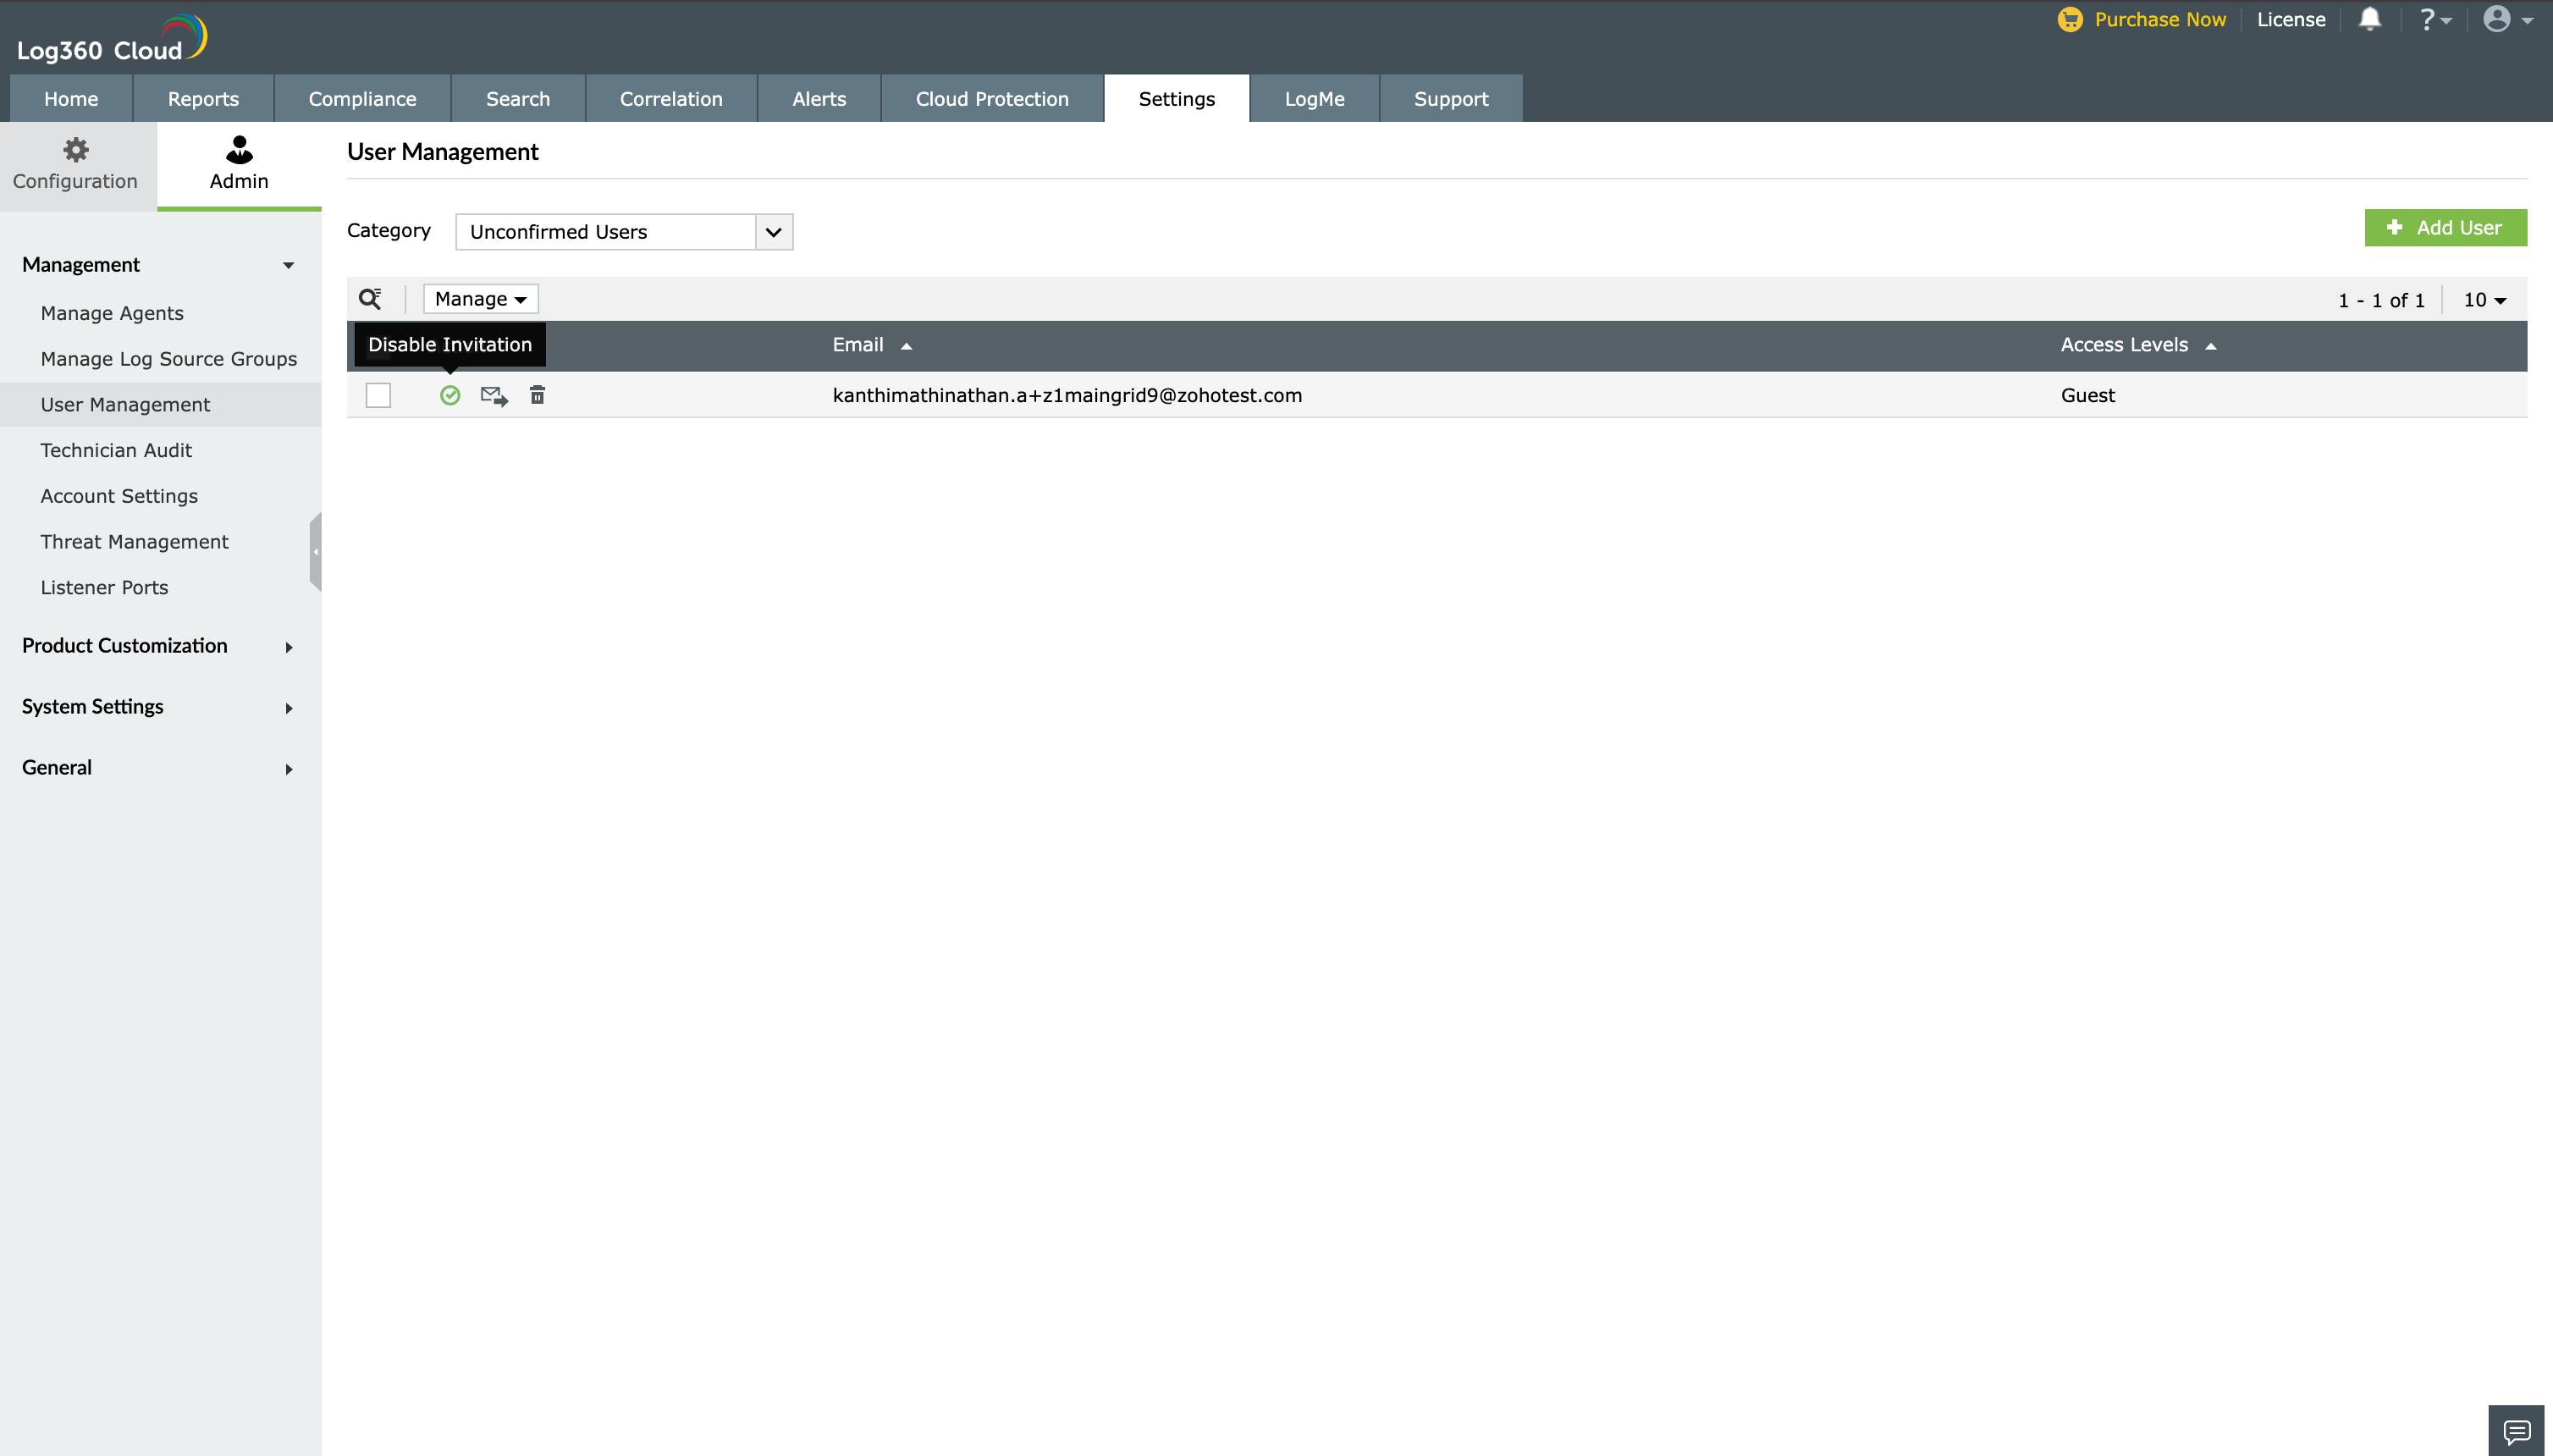Open the help question mark menu

point(2433,19)
